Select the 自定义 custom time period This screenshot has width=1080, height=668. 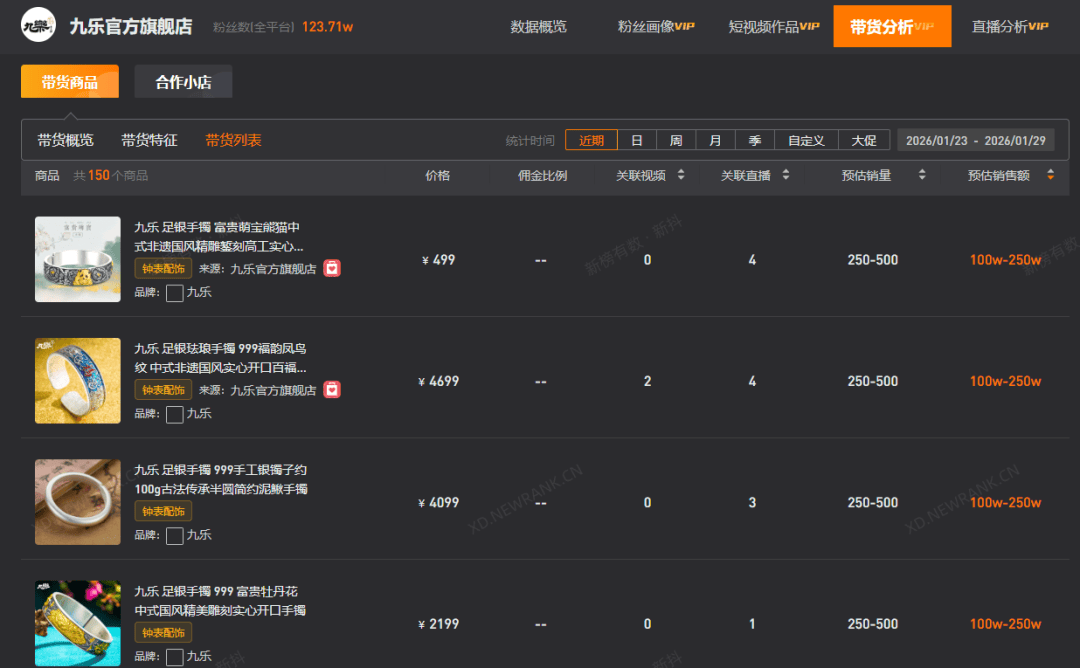806,141
